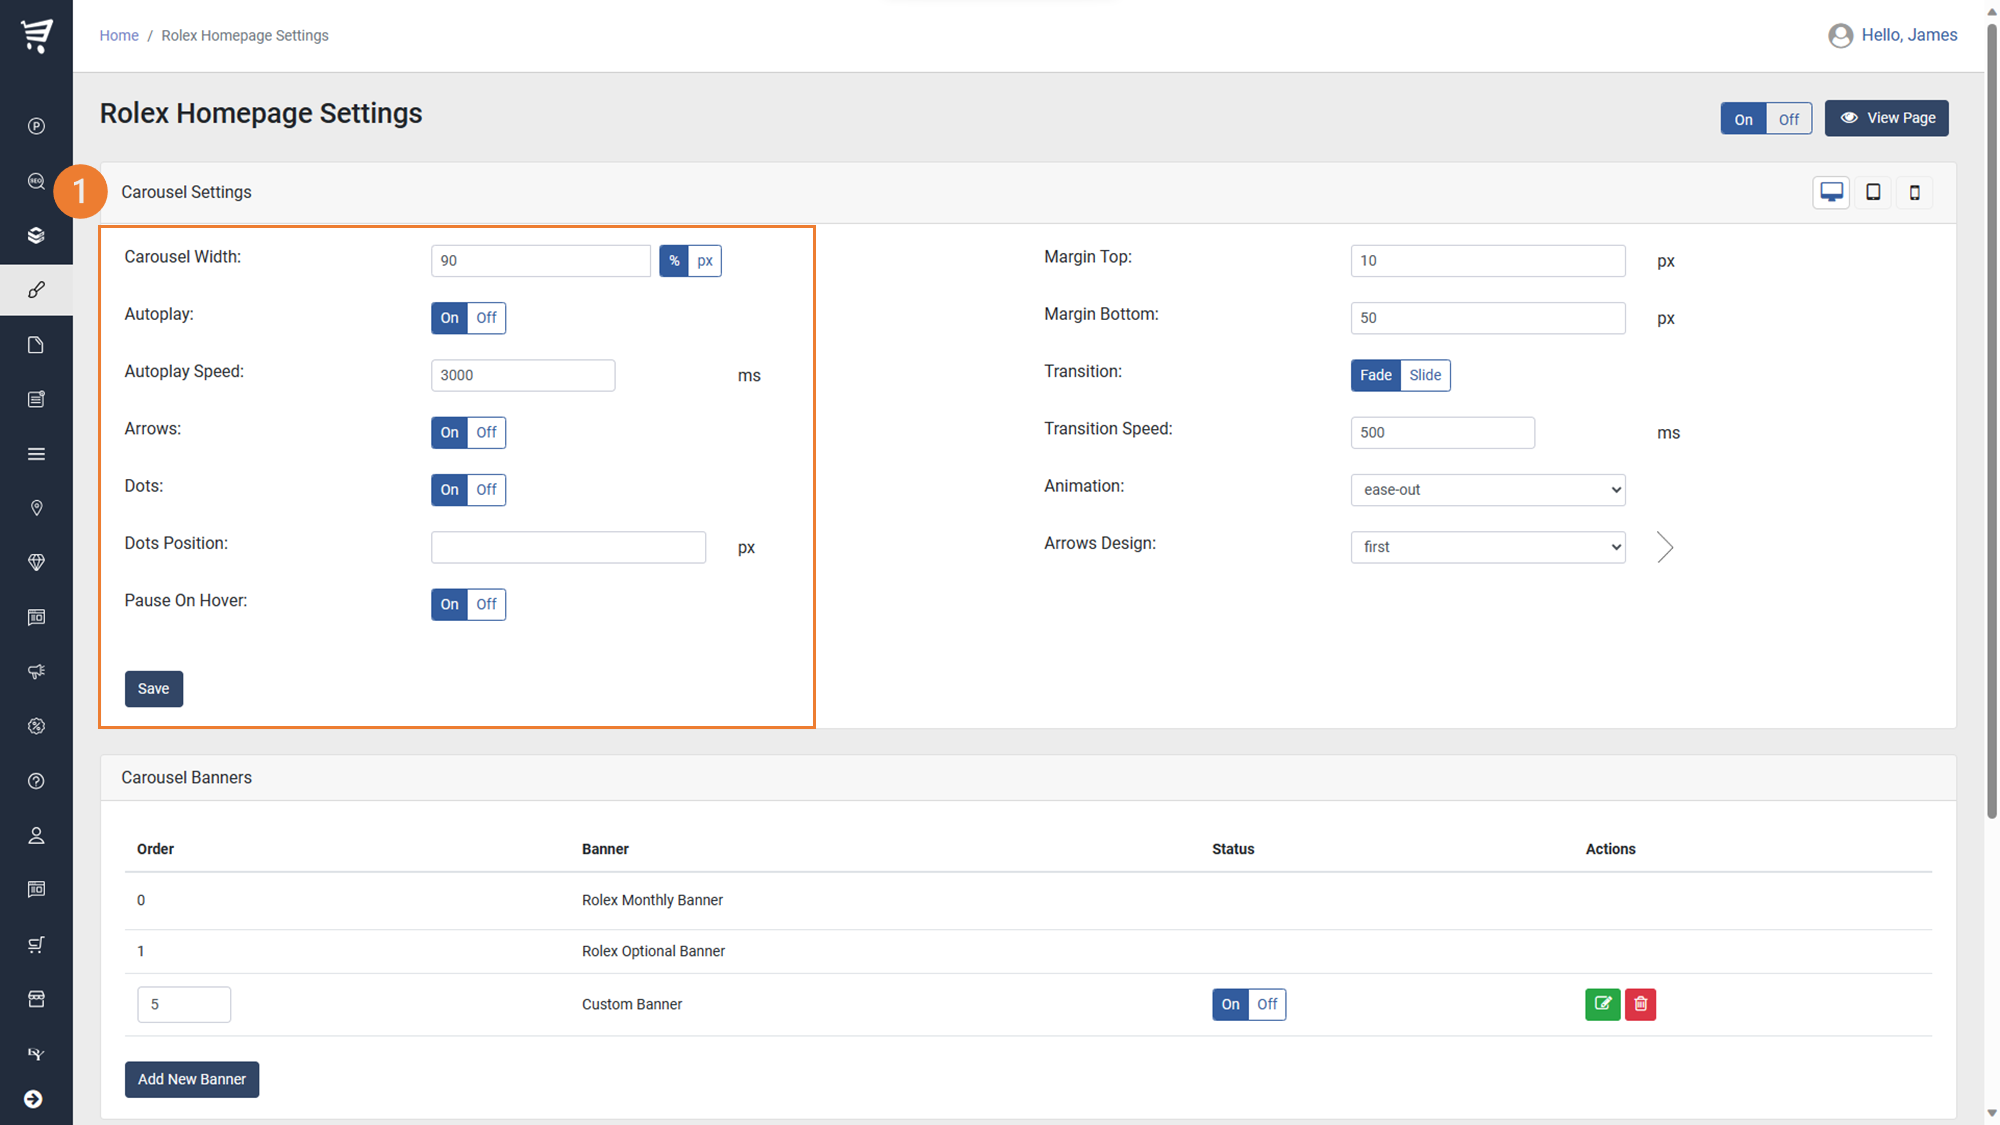Open the Animation ease-out dropdown
This screenshot has height=1125, width=2000.
[x=1487, y=490]
